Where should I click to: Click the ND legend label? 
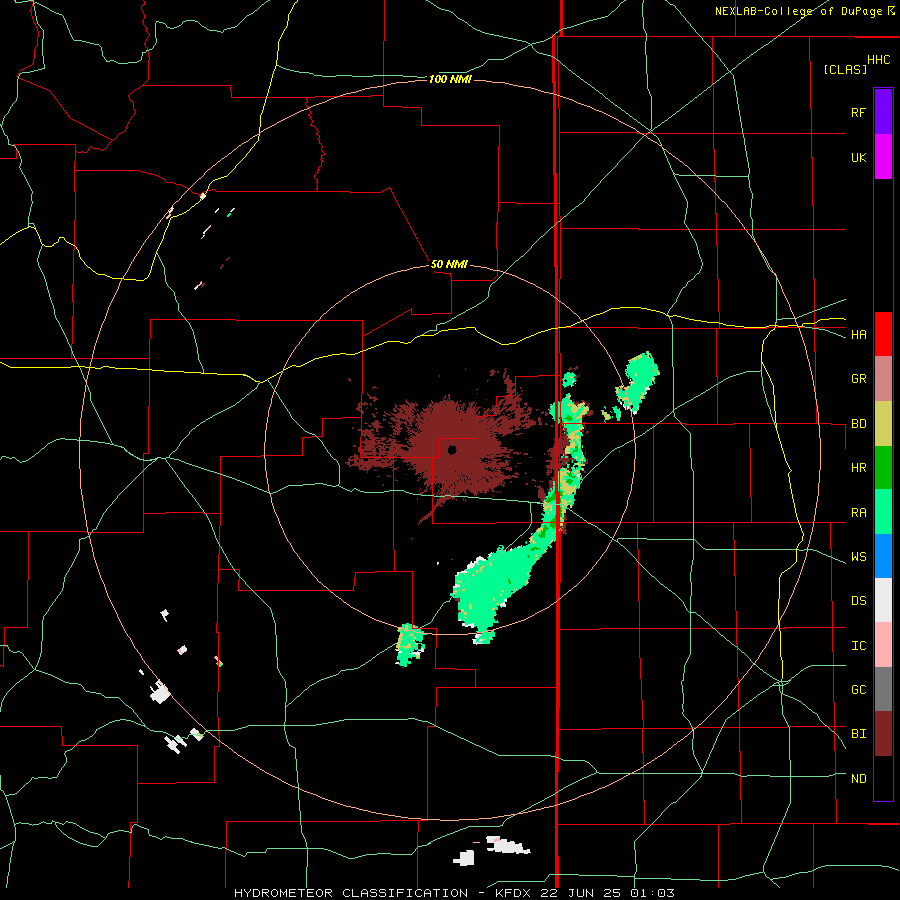click(858, 779)
